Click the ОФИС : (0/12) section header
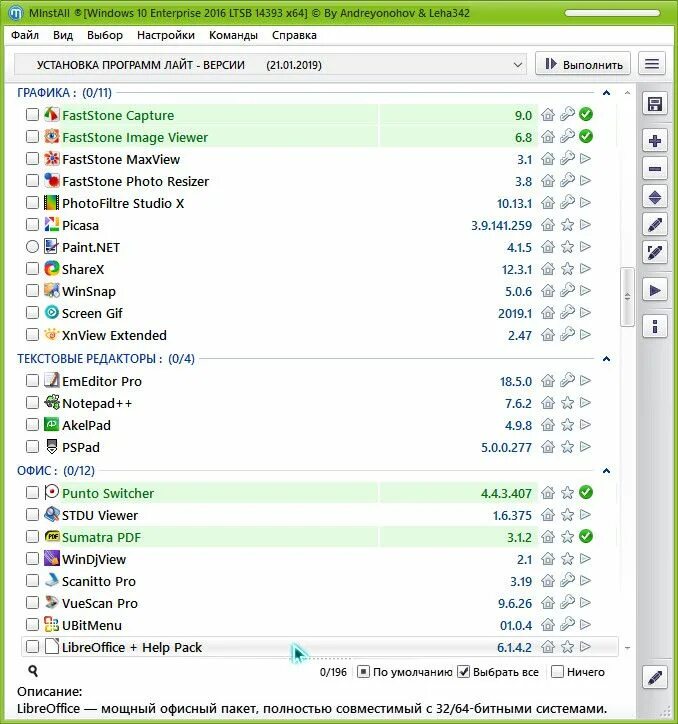678x724 pixels. pos(56,471)
